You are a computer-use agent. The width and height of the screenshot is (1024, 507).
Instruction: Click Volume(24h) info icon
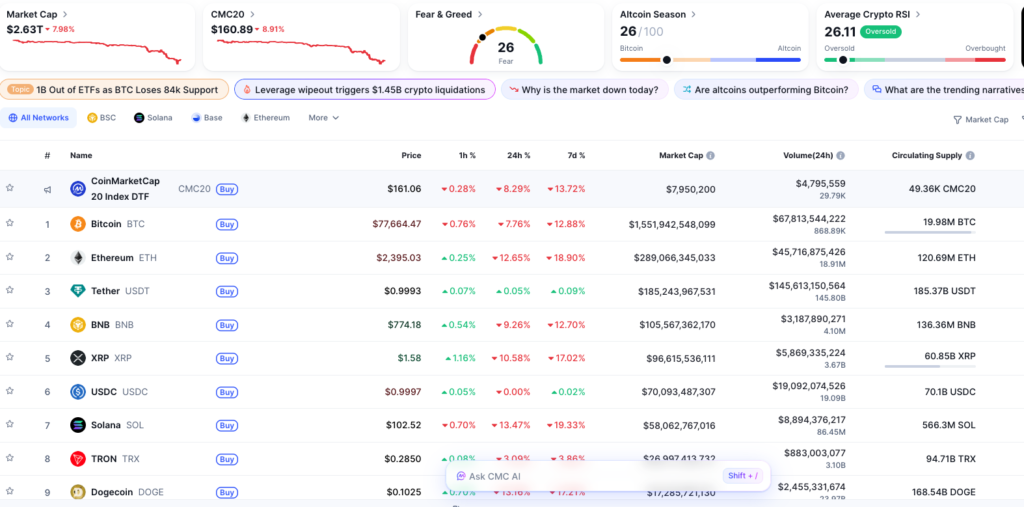(840, 156)
